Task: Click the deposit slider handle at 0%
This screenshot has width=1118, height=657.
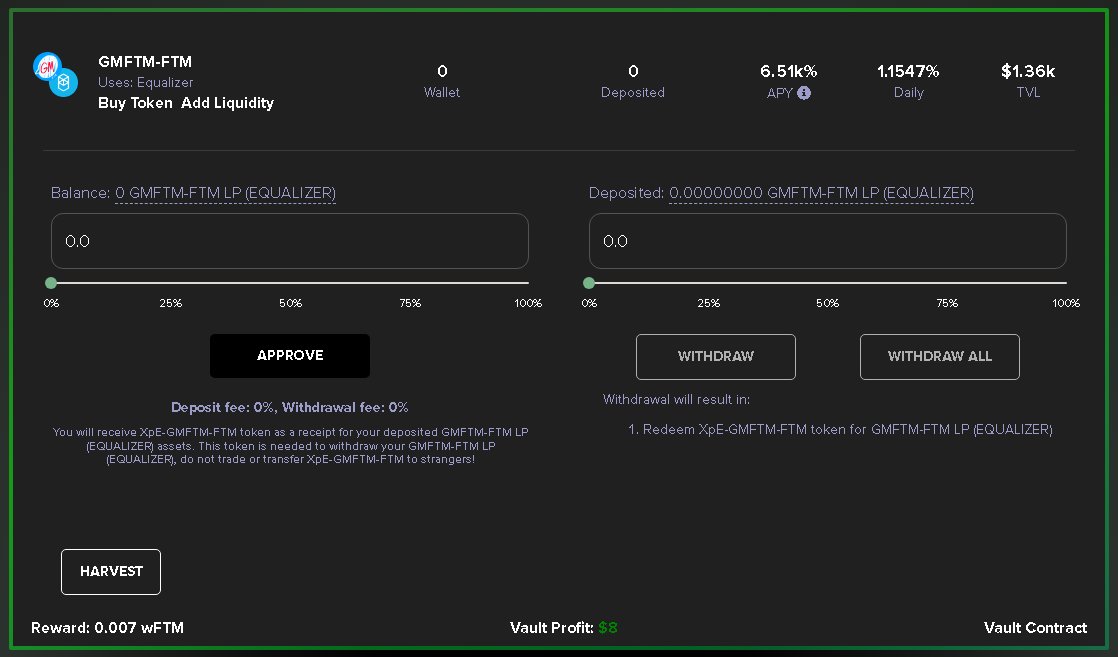Action: click(x=51, y=283)
